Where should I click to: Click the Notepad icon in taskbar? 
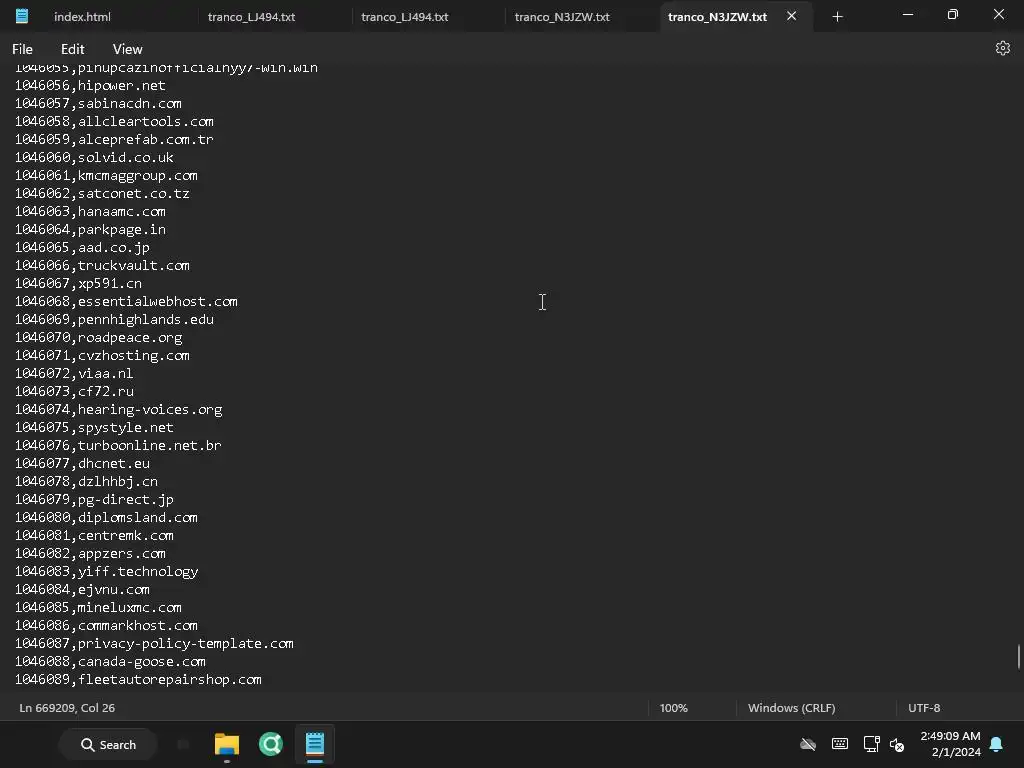(x=315, y=744)
